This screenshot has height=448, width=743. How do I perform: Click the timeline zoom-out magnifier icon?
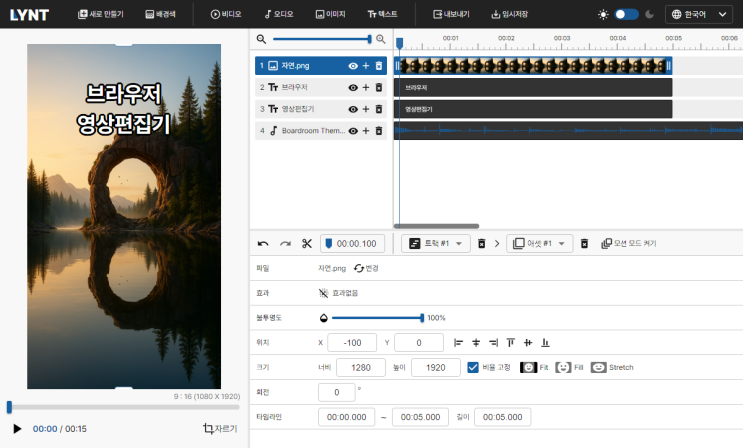261,39
